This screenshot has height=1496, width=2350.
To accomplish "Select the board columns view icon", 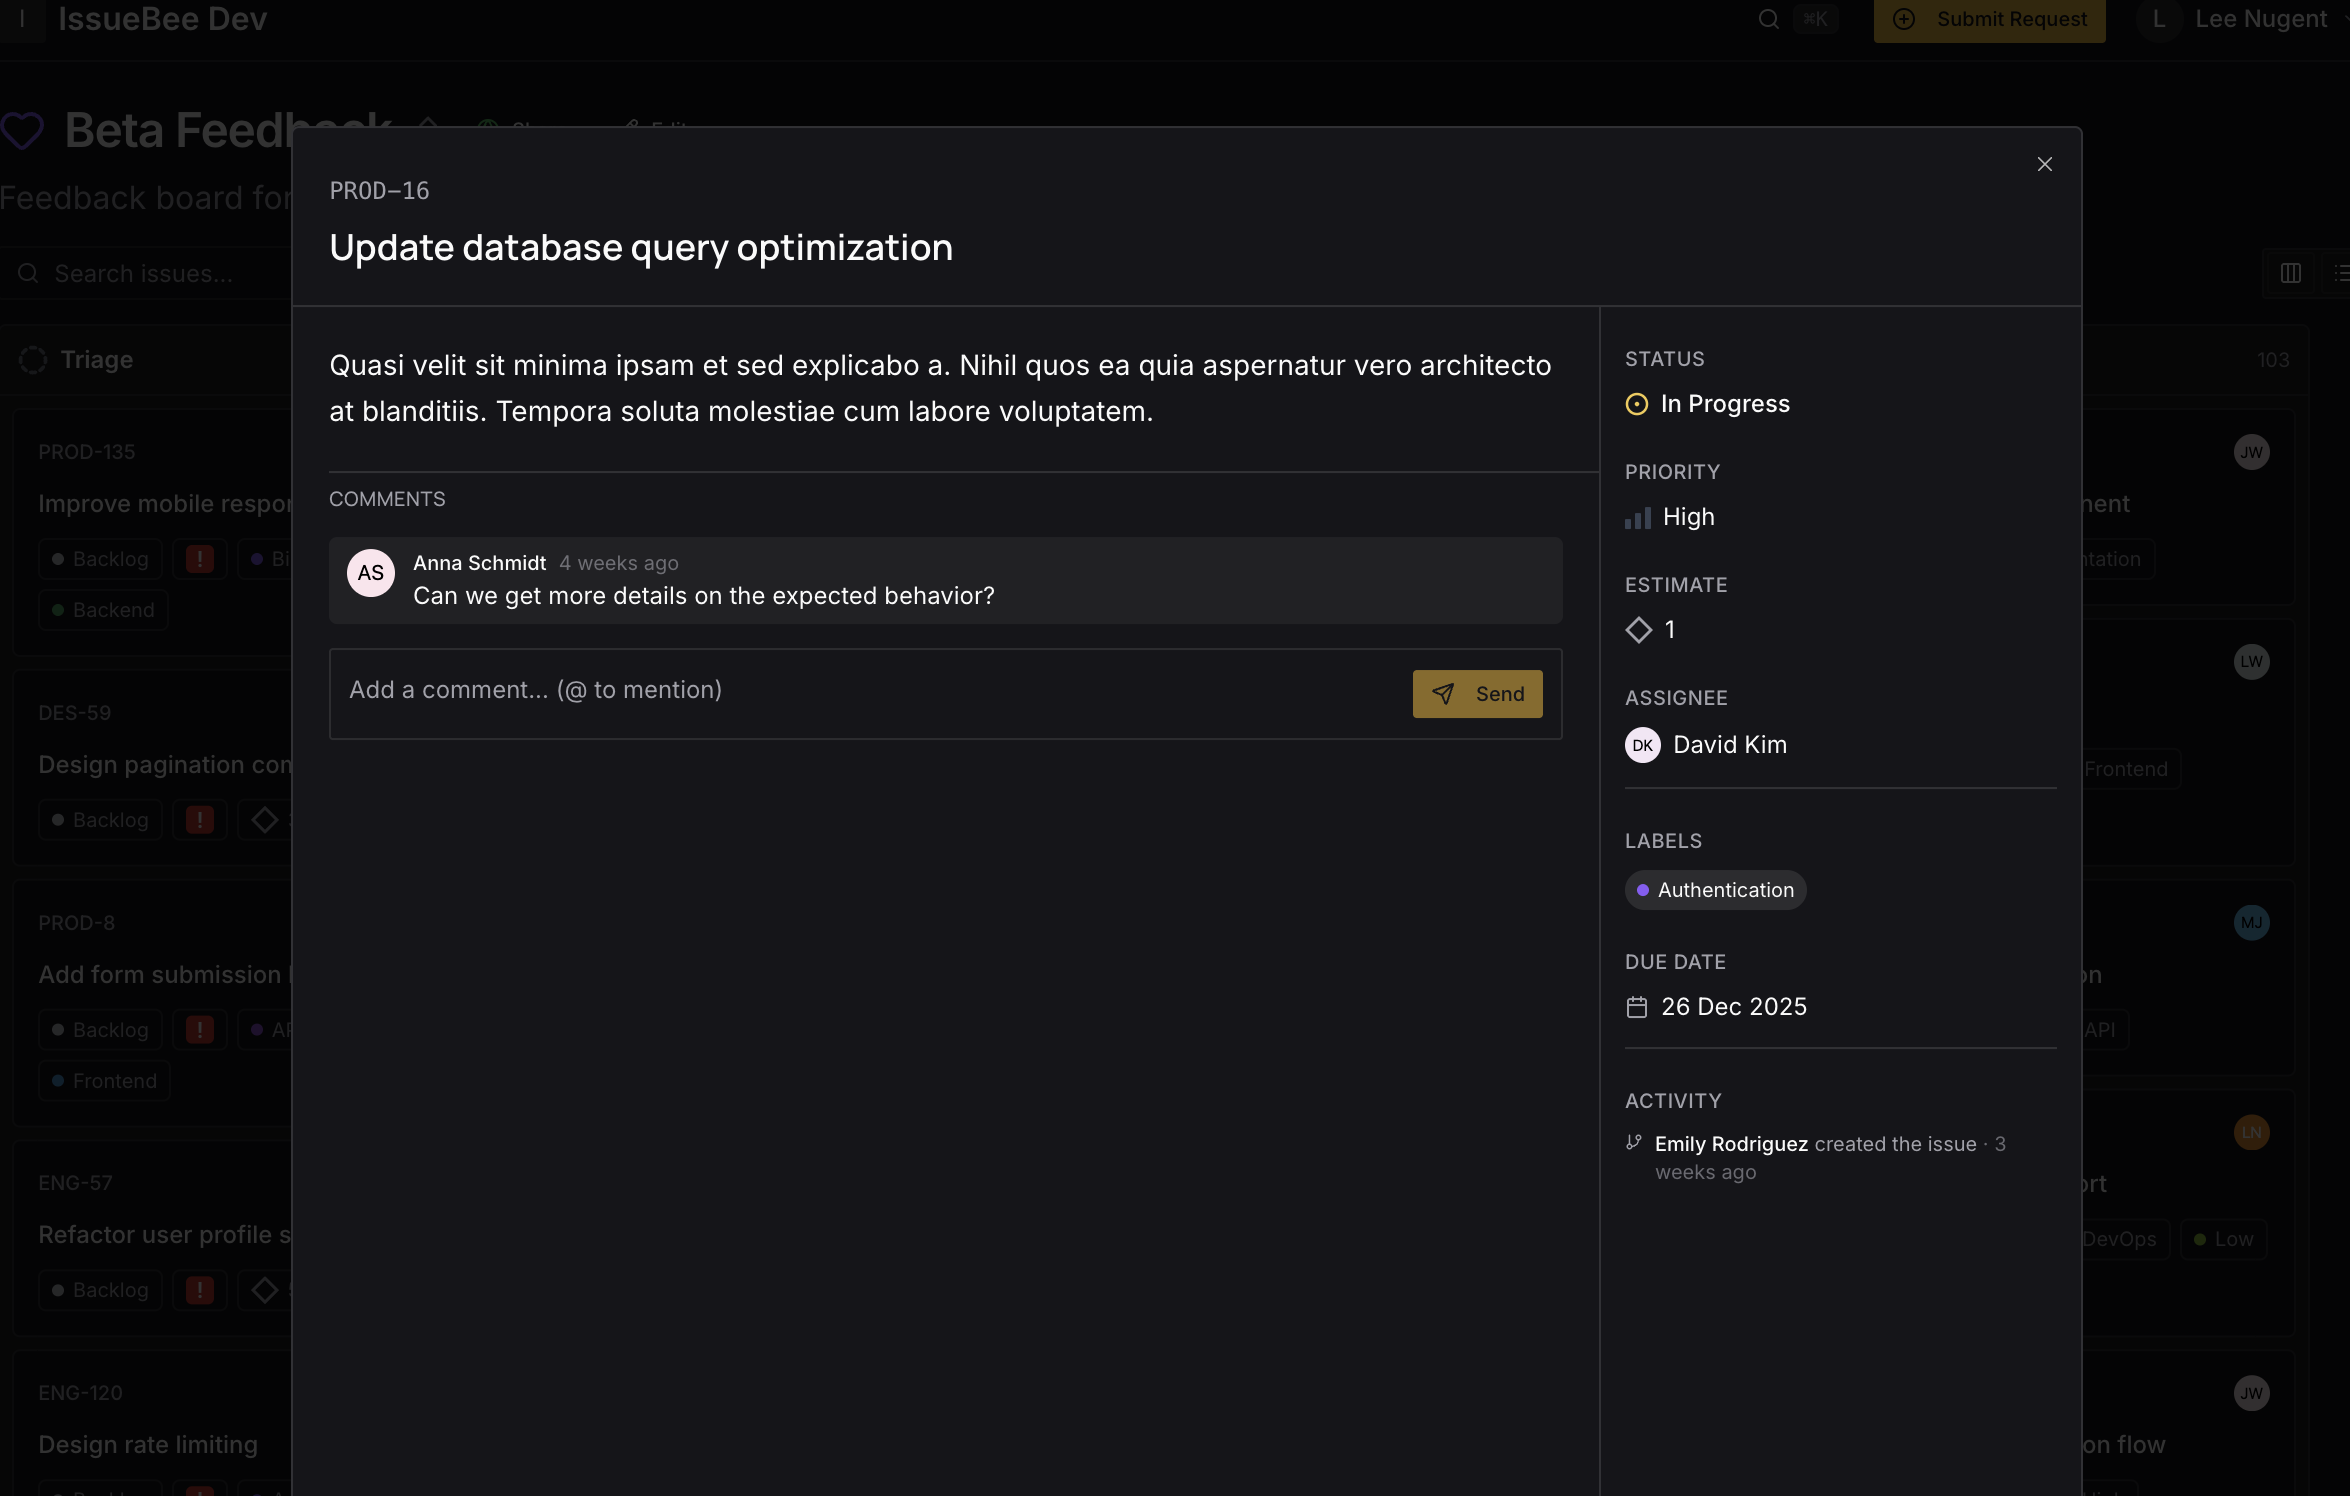I will tap(2289, 272).
